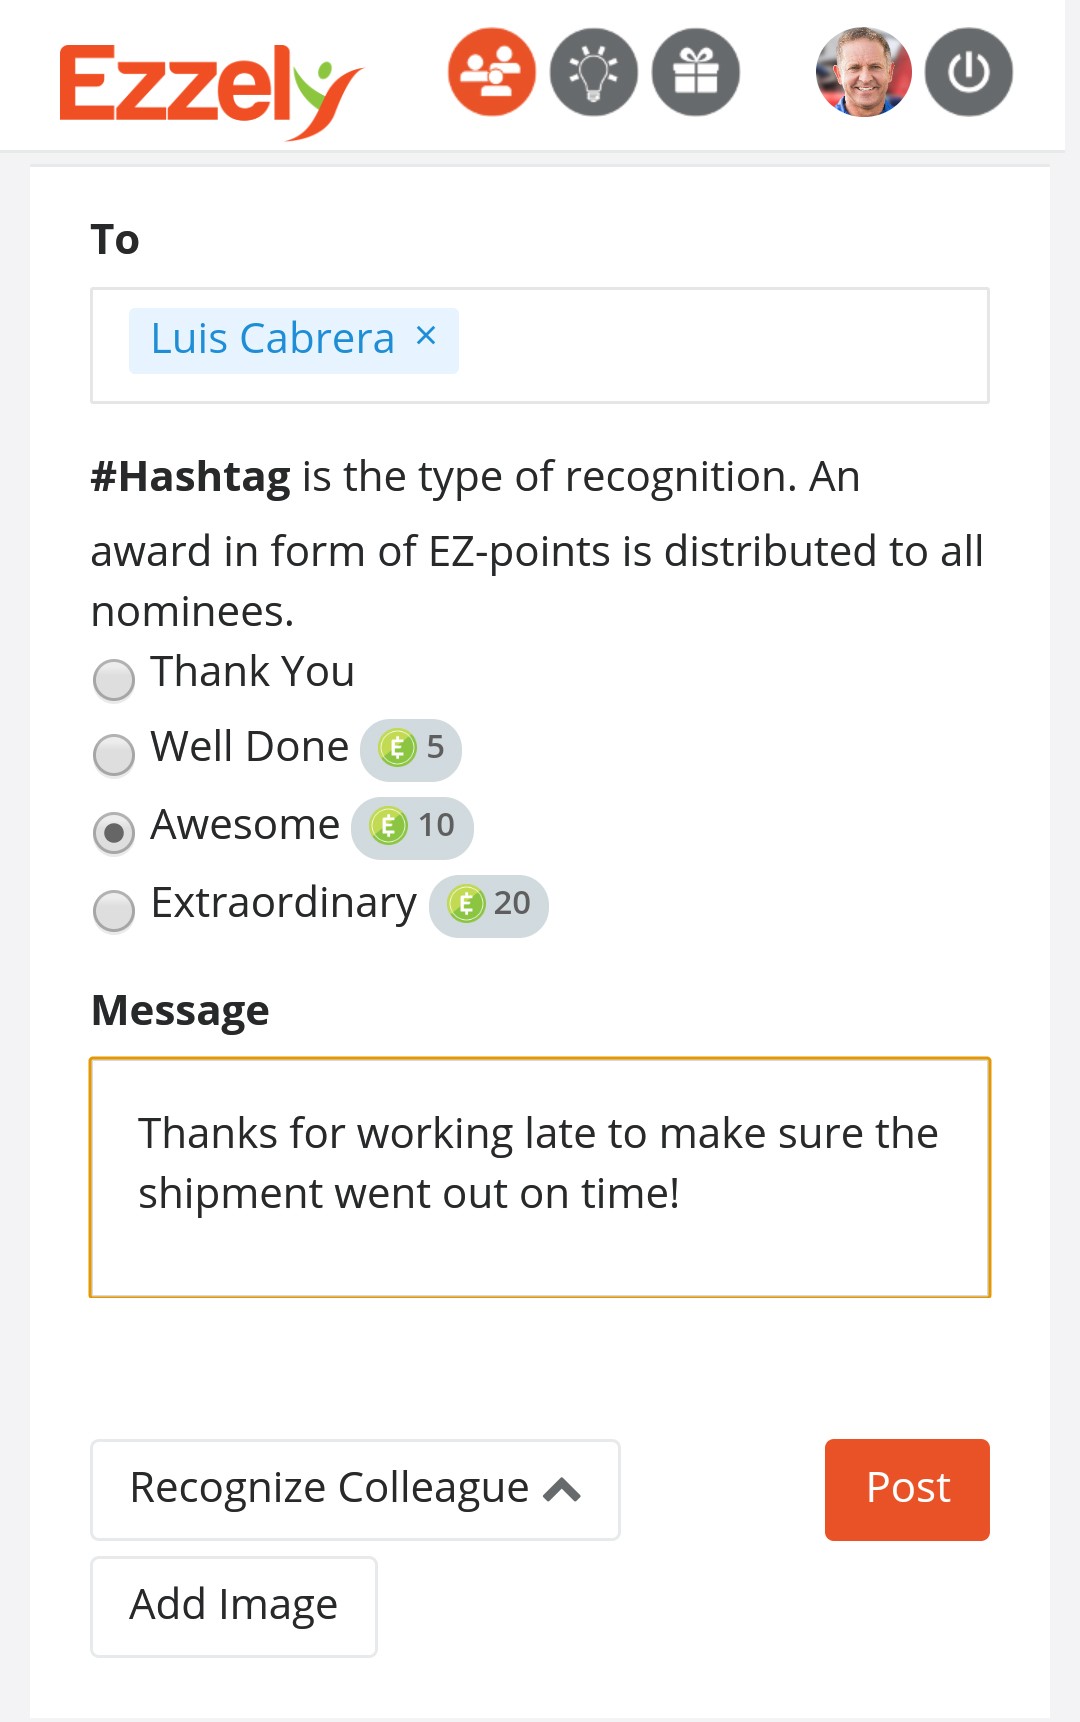Click the To recipients field
Screen dimensions: 1080x1722
coord(720,345)
